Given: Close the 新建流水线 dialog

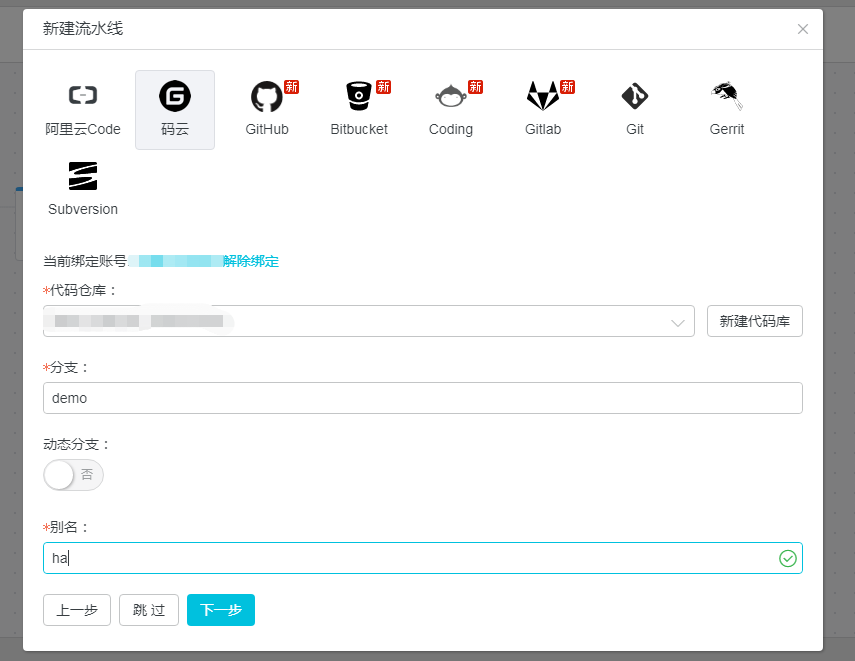Looking at the screenshot, I should [x=803, y=29].
